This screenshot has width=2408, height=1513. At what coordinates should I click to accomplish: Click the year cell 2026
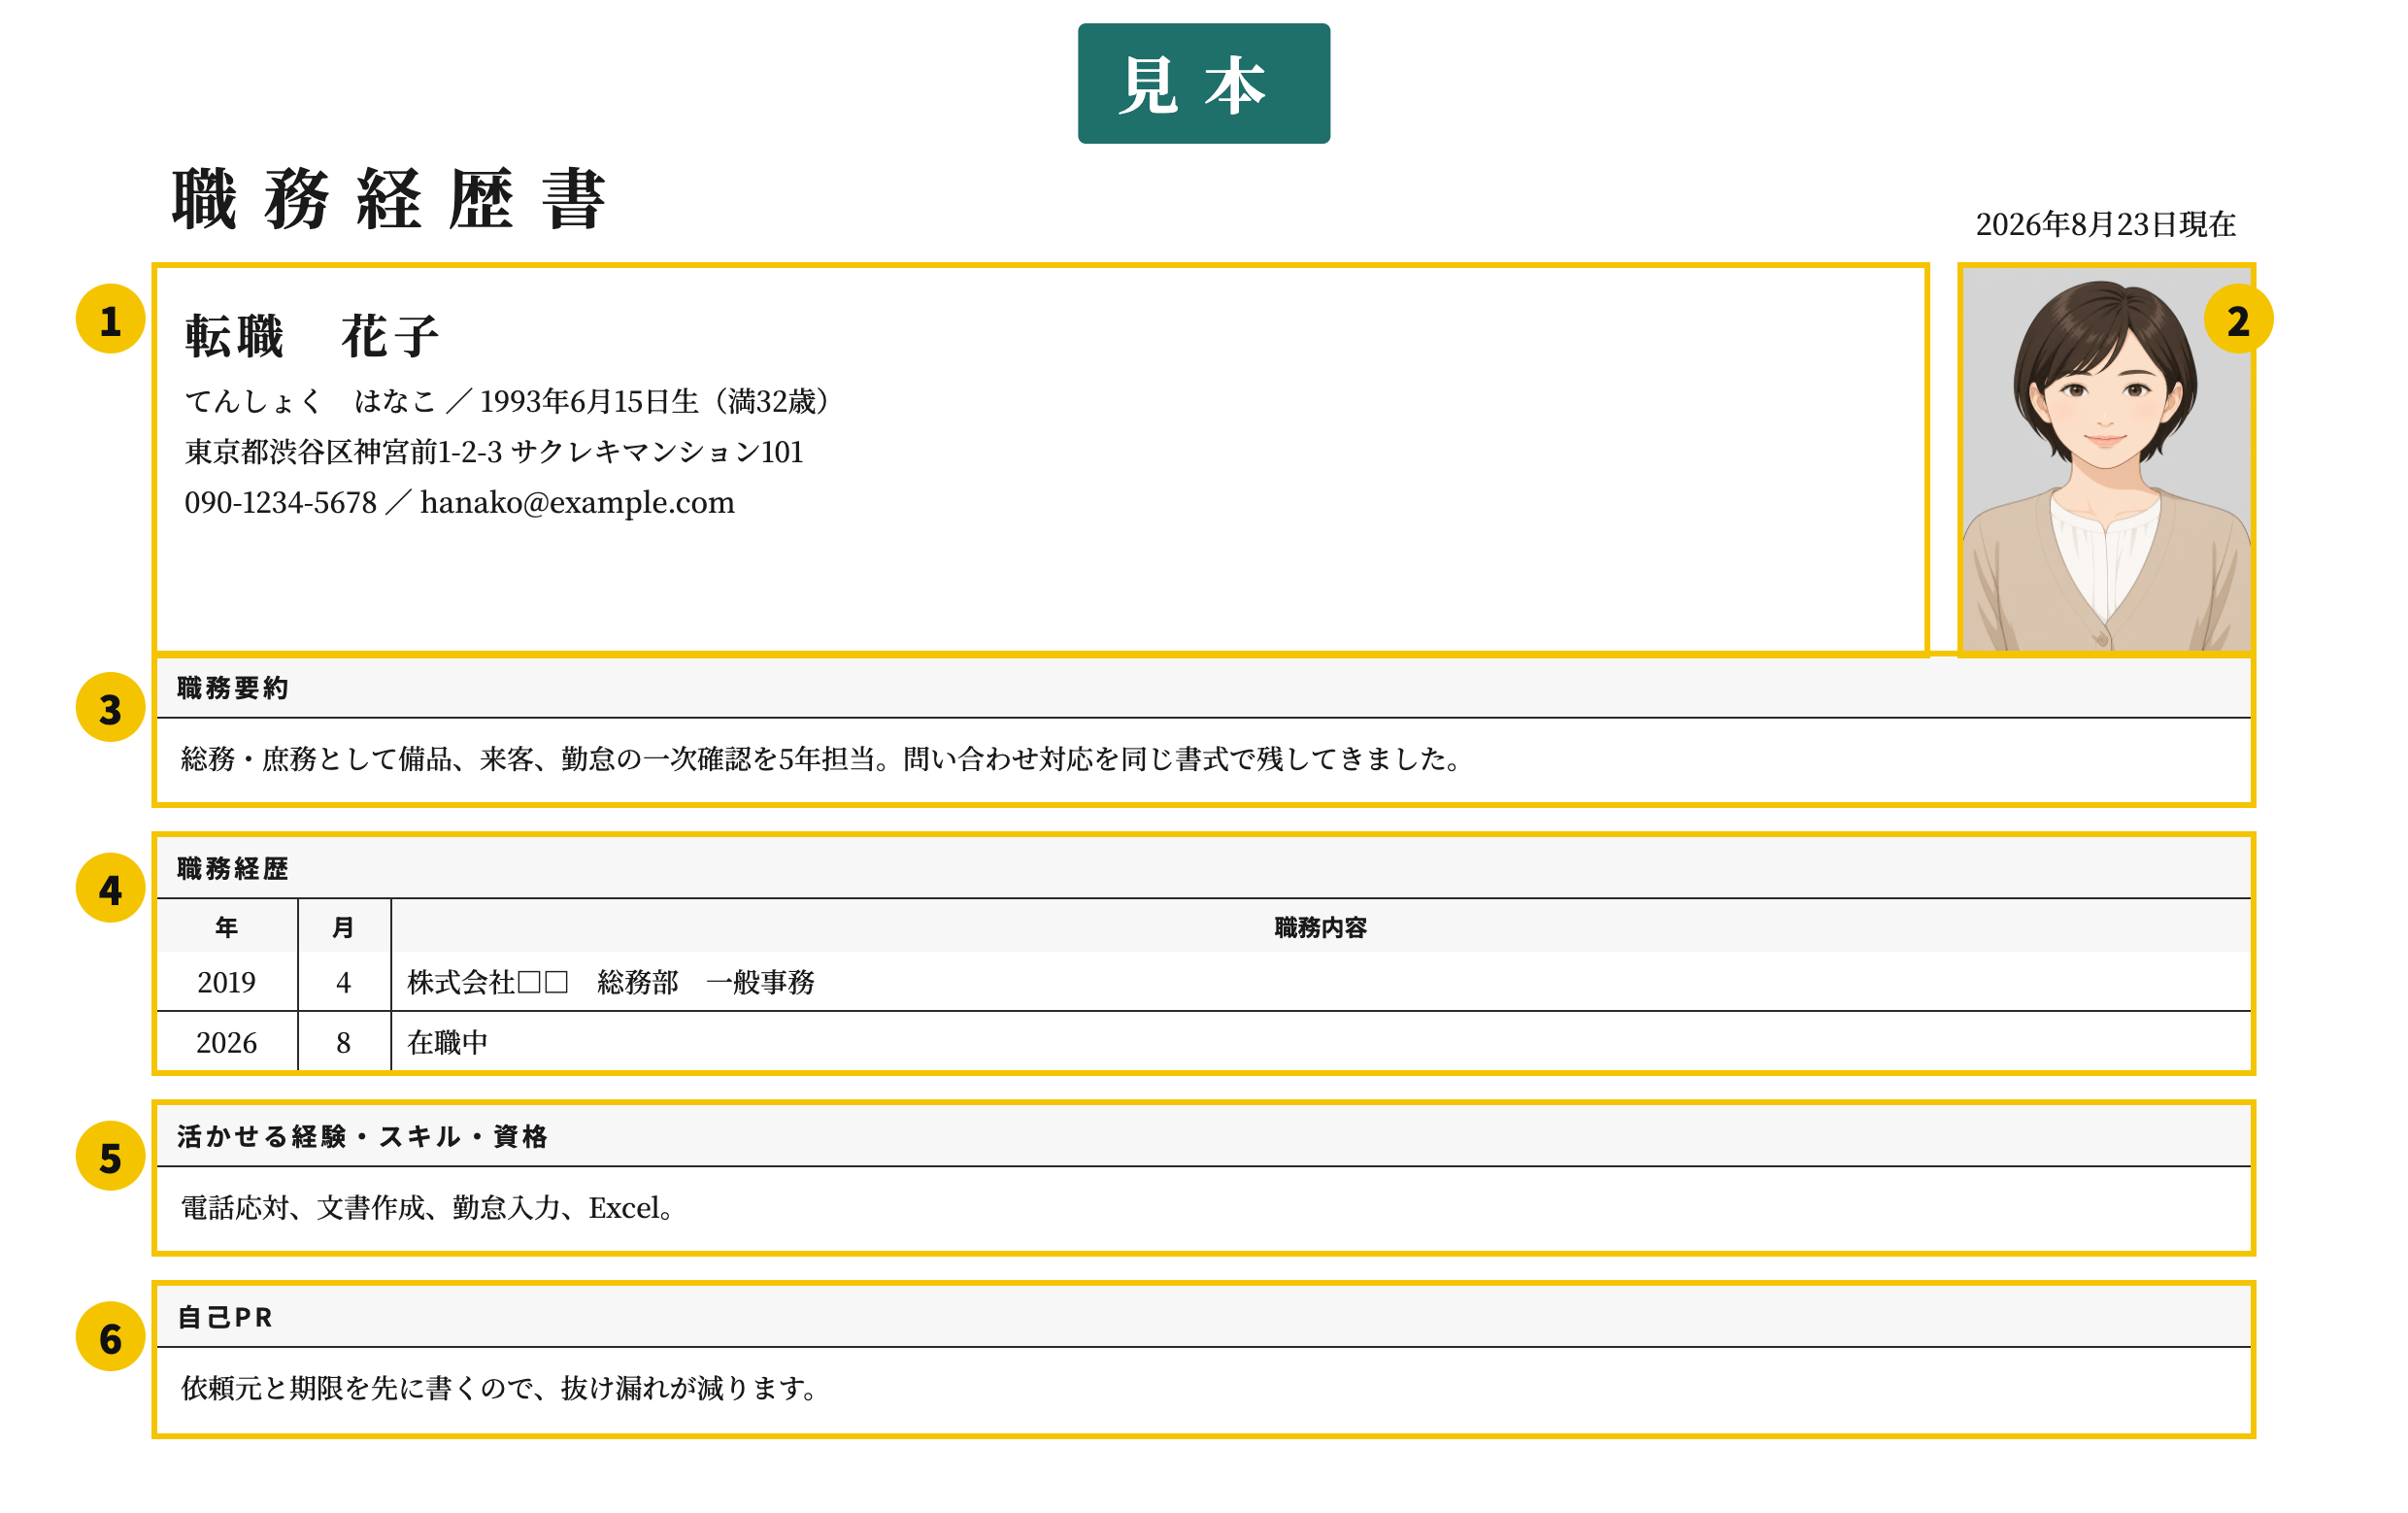tap(227, 1042)
